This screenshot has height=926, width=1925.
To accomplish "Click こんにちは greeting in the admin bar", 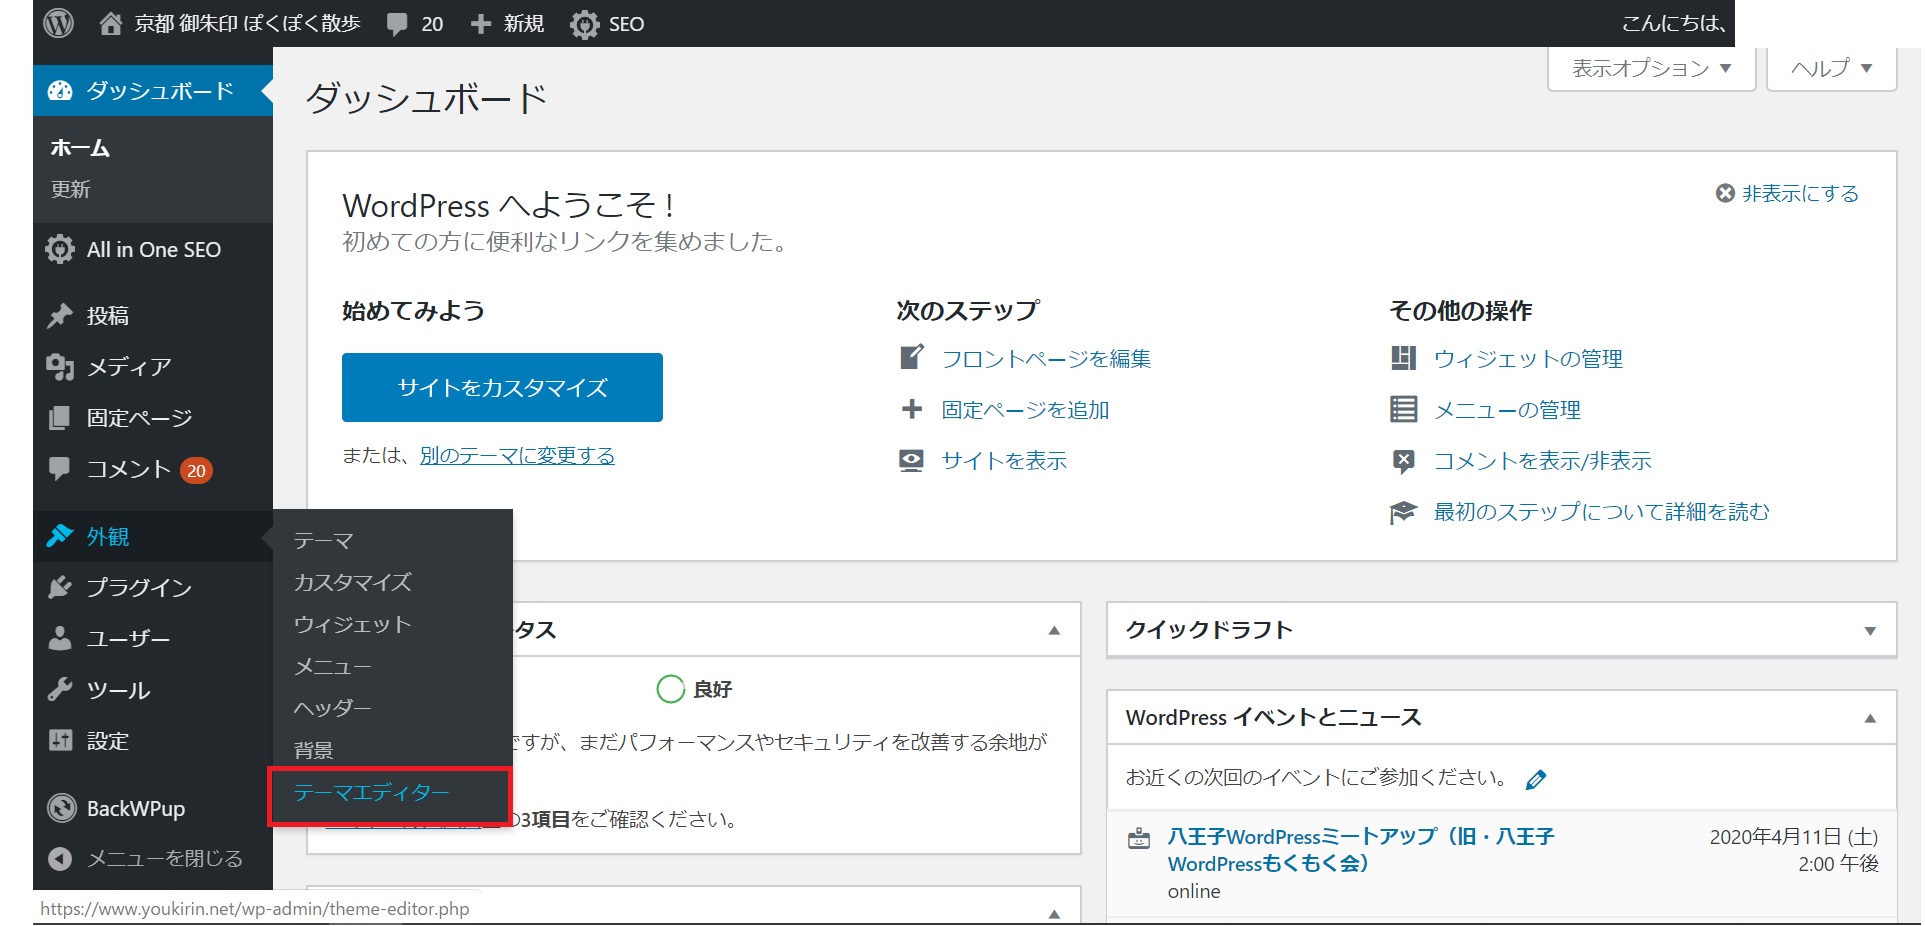I will click(1673, 23).
